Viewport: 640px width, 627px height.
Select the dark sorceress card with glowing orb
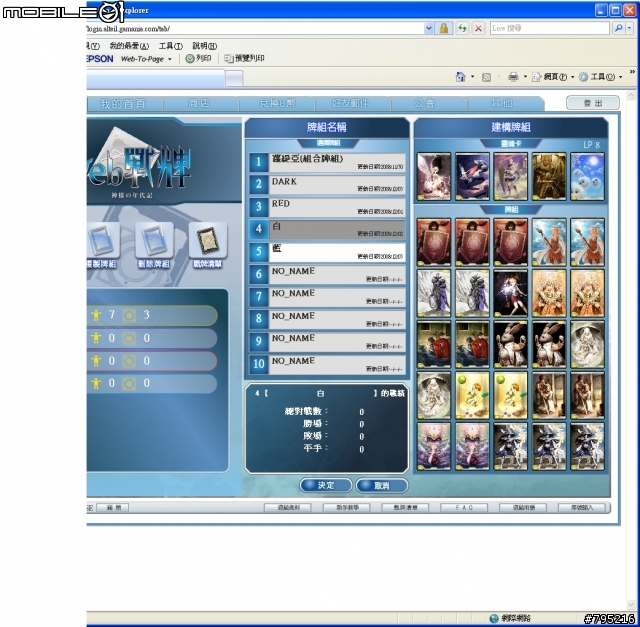pyautogui.click(x=510, y=293)
